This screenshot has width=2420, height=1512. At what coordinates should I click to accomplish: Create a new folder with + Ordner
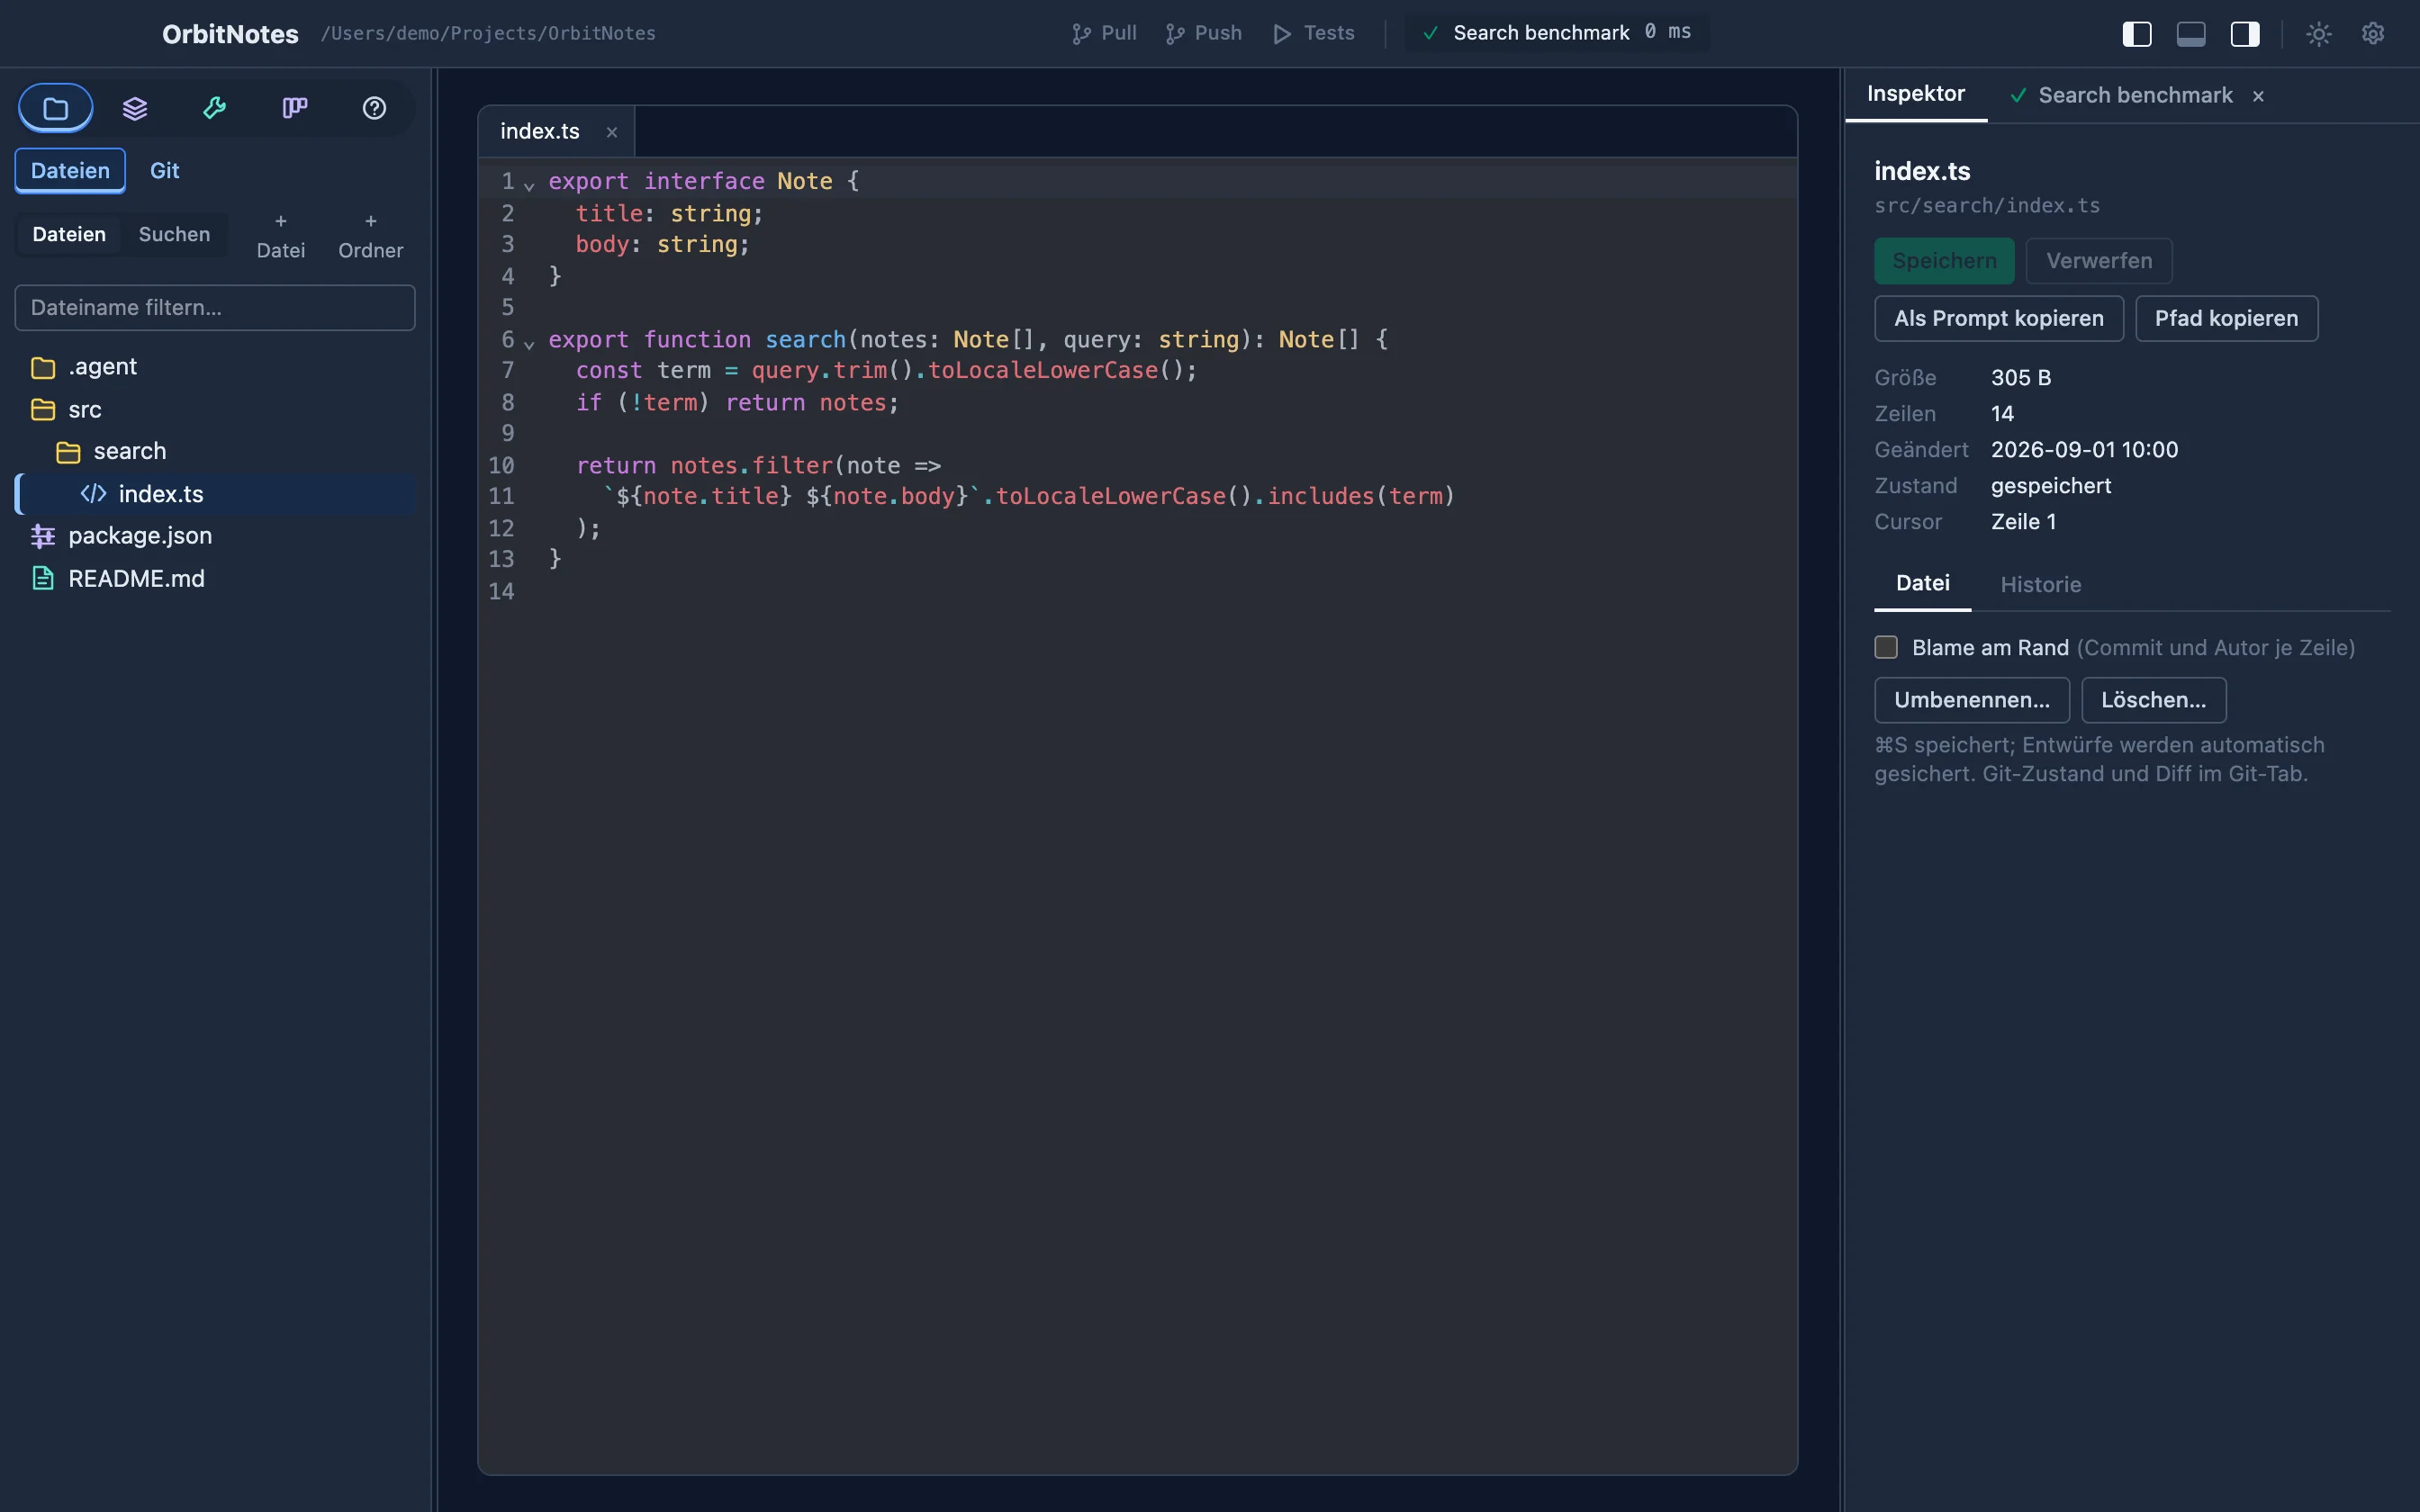[x=371, y=236]
